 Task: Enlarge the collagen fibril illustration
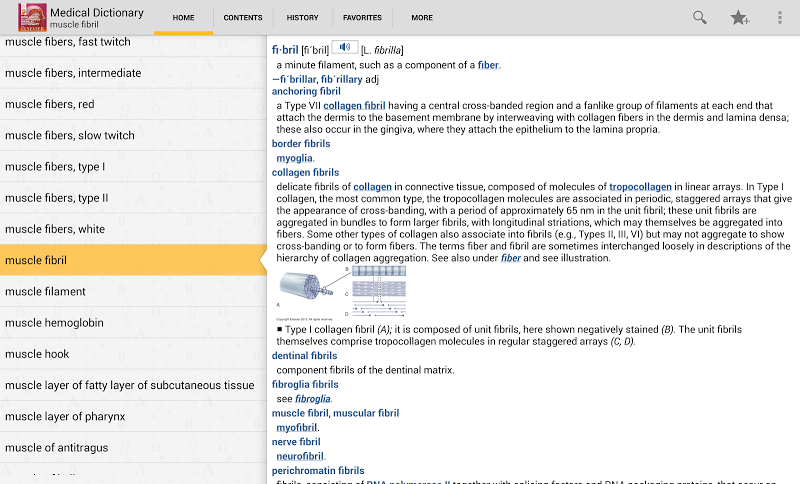pos(341,293)
